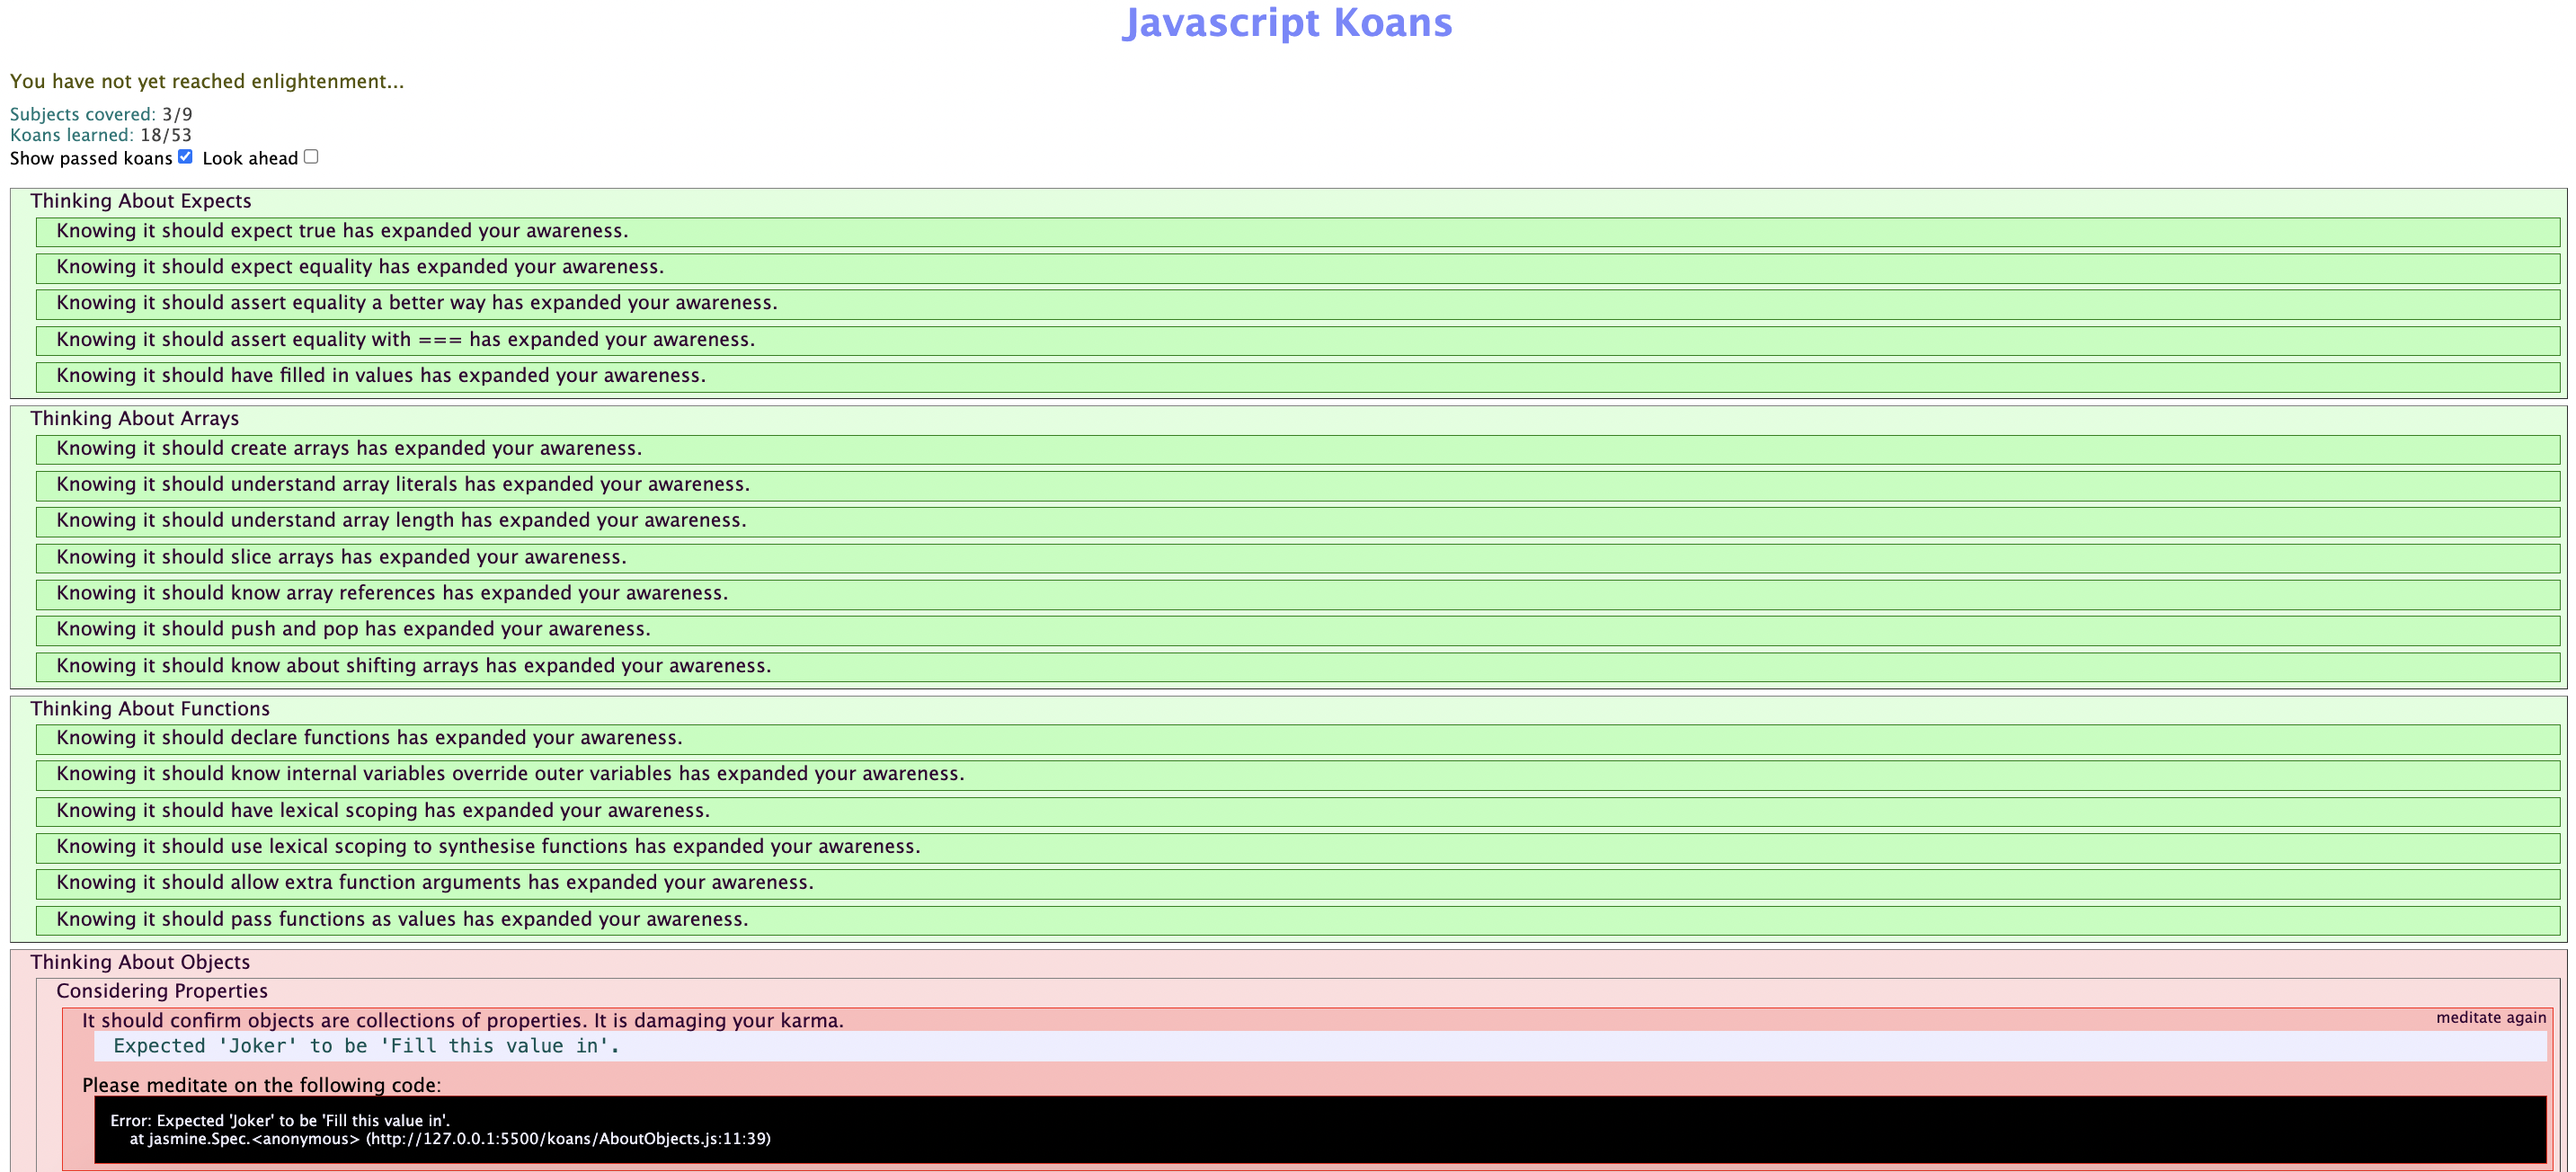Click the Javascript Koans title

(x=1287, y=23)
